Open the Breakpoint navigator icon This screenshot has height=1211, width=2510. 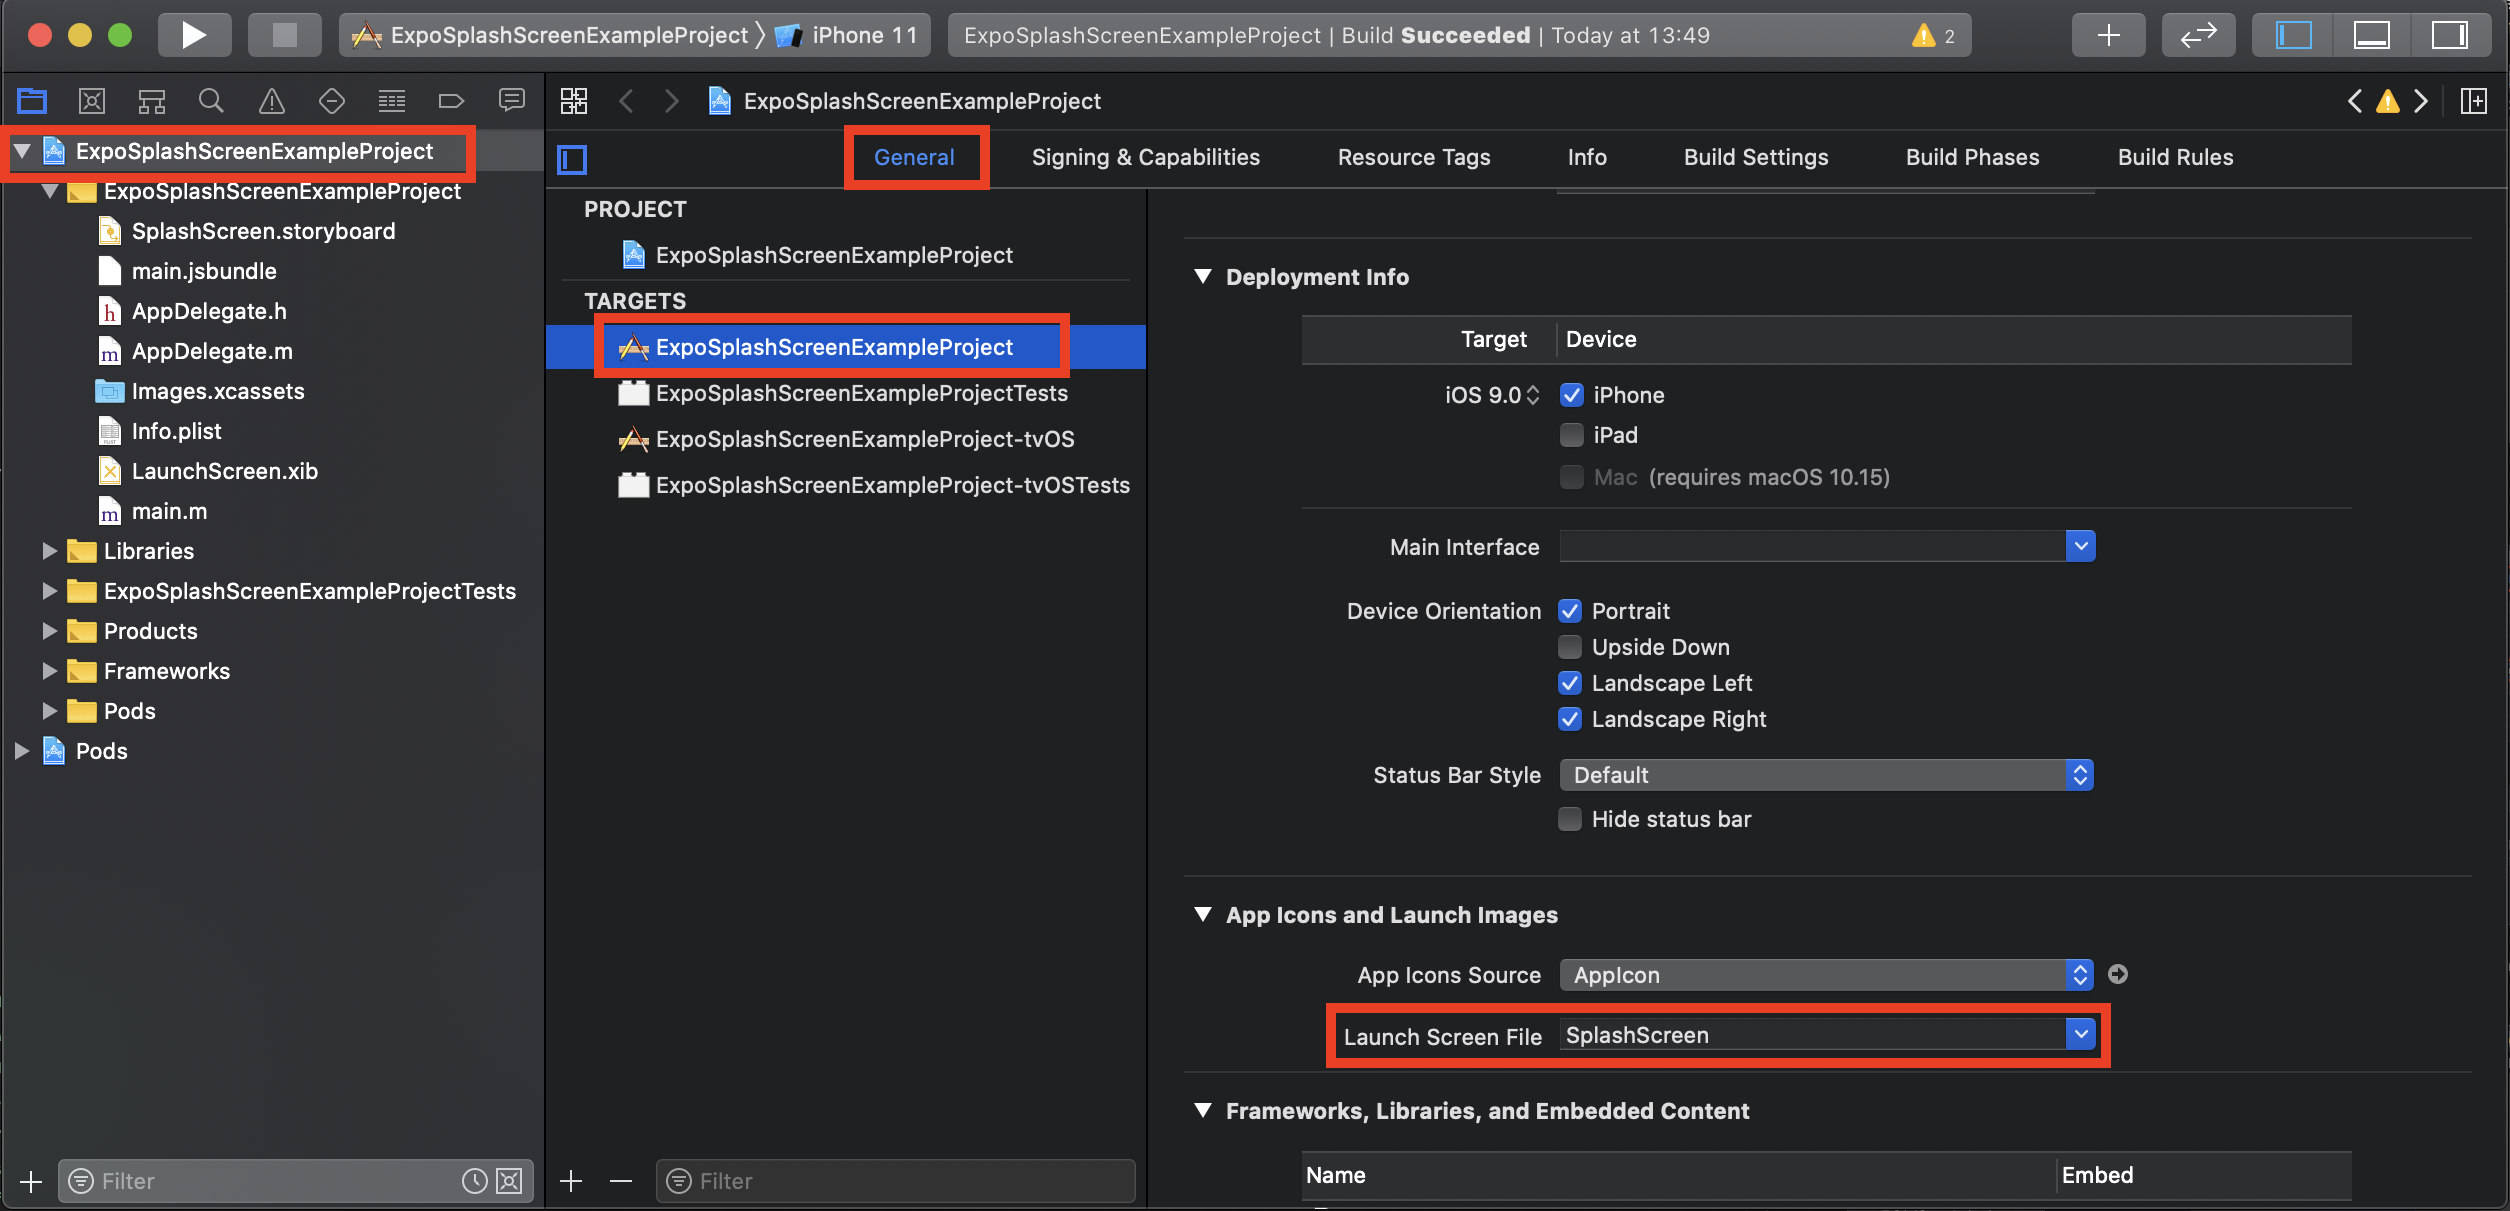(x=451, y=101)
